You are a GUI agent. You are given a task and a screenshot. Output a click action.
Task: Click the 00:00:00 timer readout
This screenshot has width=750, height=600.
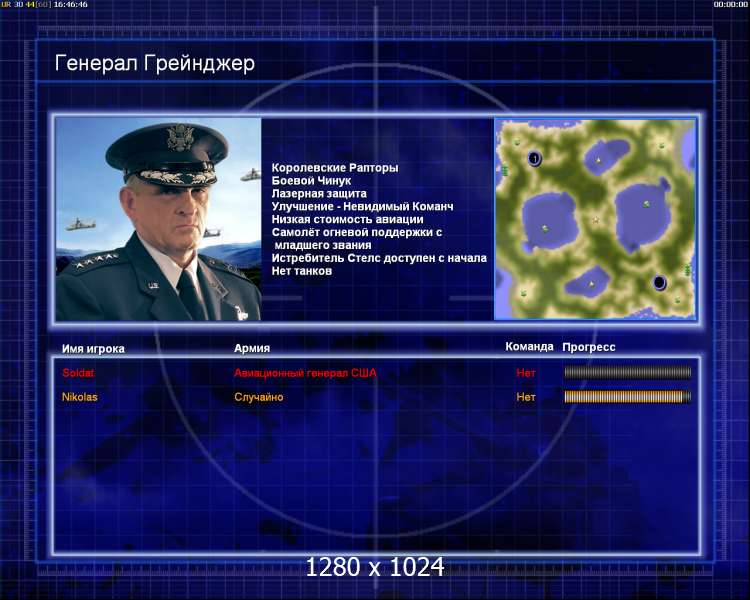click(730, 4)
